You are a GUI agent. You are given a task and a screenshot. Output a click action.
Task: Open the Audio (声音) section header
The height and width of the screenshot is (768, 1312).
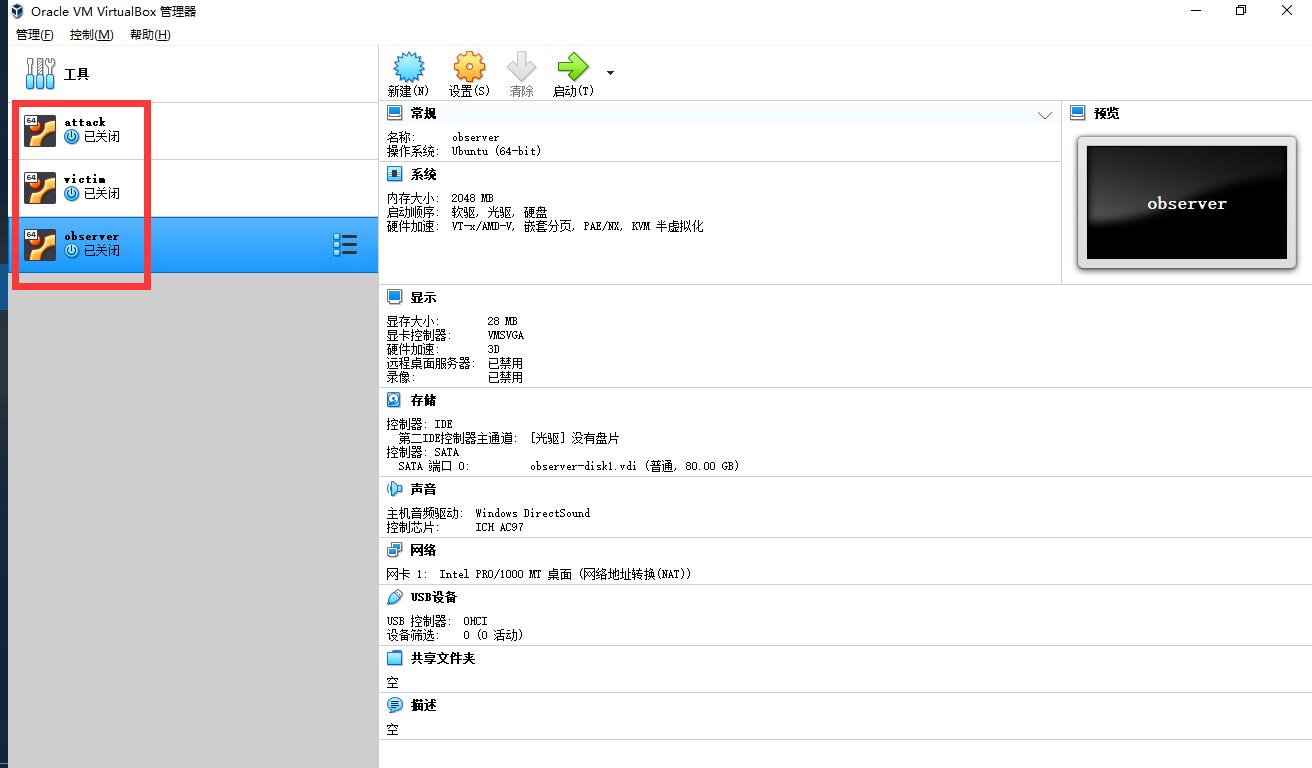[423, 490]
